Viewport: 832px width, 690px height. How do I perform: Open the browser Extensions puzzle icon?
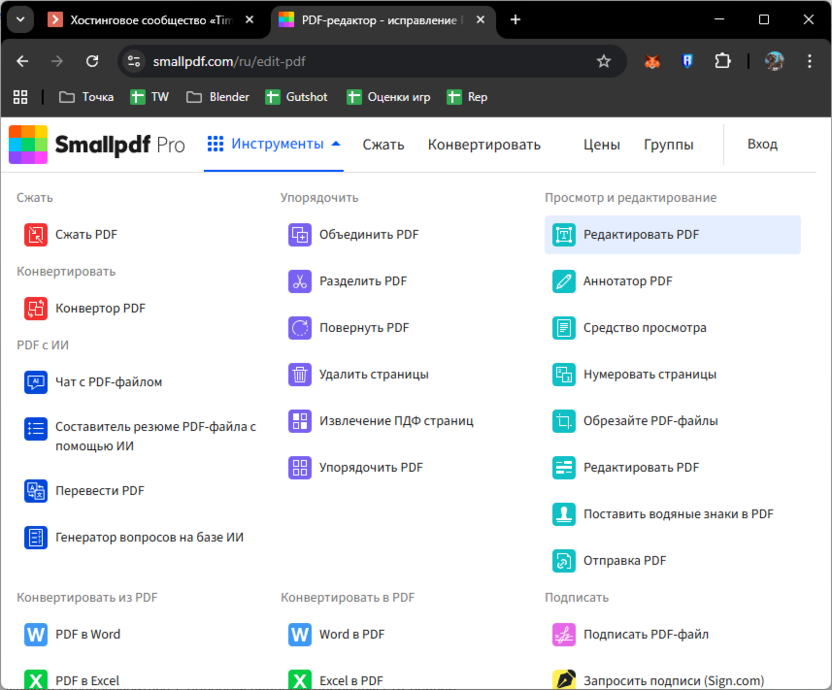tap(722, 62)
